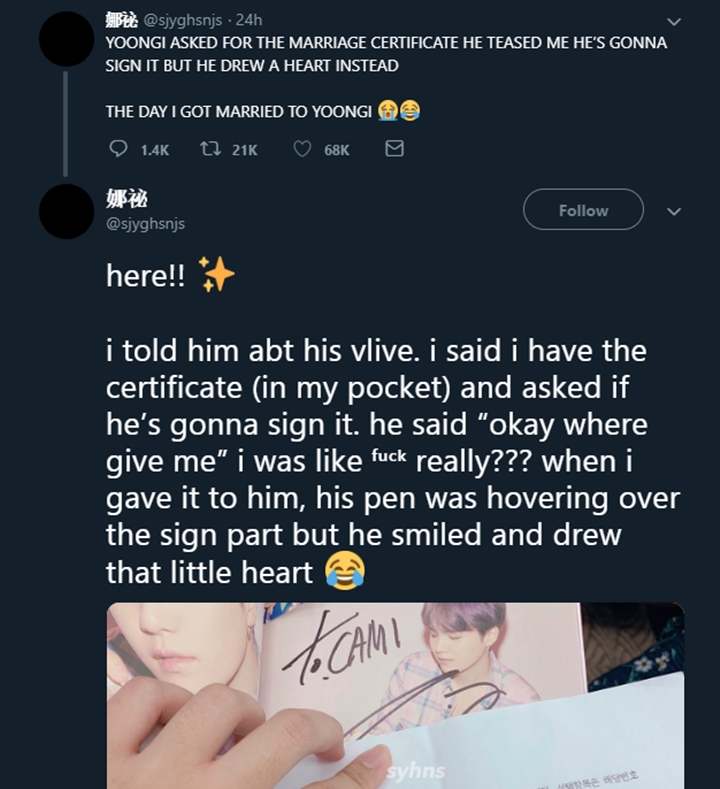
Task: Click the reply speech bubble icon
Action: [118, 149]
